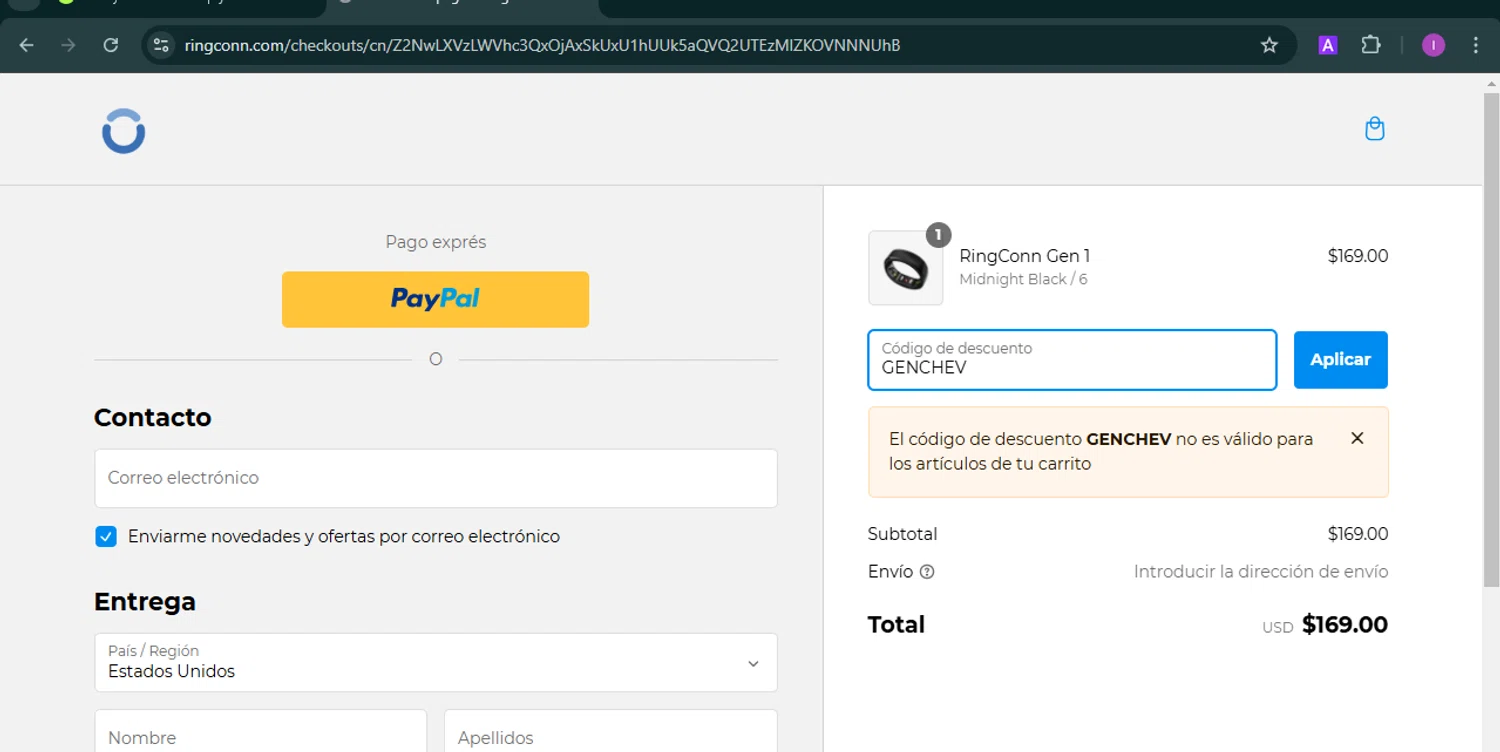
Task: Click the RingConn logo icon
Action: coord(124,131)
